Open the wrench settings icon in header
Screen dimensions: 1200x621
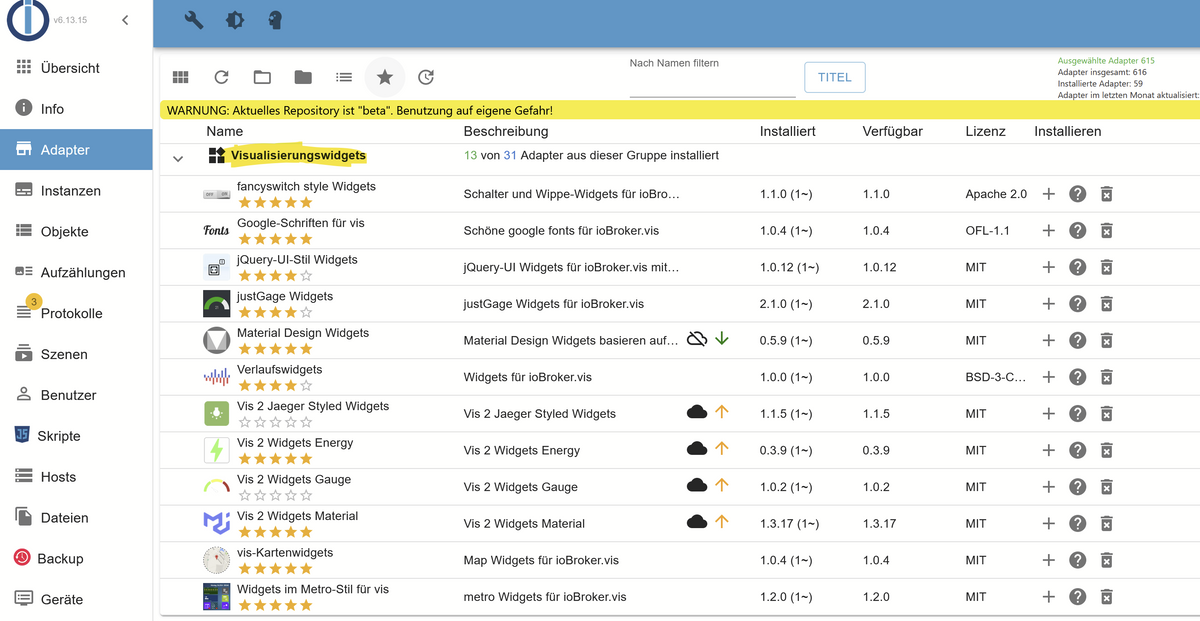point(195,20)
